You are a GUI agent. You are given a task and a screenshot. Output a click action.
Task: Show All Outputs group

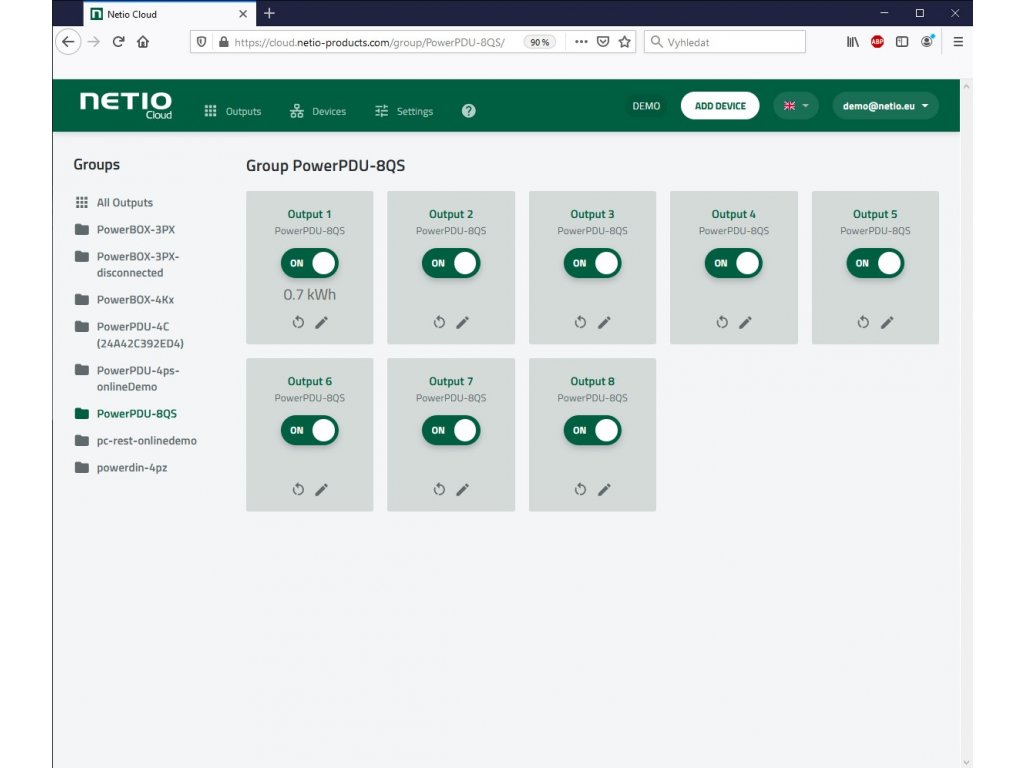(x=114, y=202)
